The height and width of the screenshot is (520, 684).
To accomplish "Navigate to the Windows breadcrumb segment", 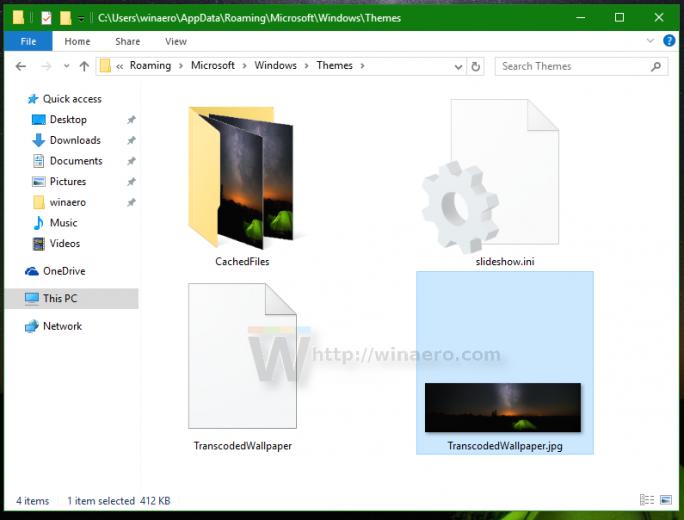I will [275, 65].
